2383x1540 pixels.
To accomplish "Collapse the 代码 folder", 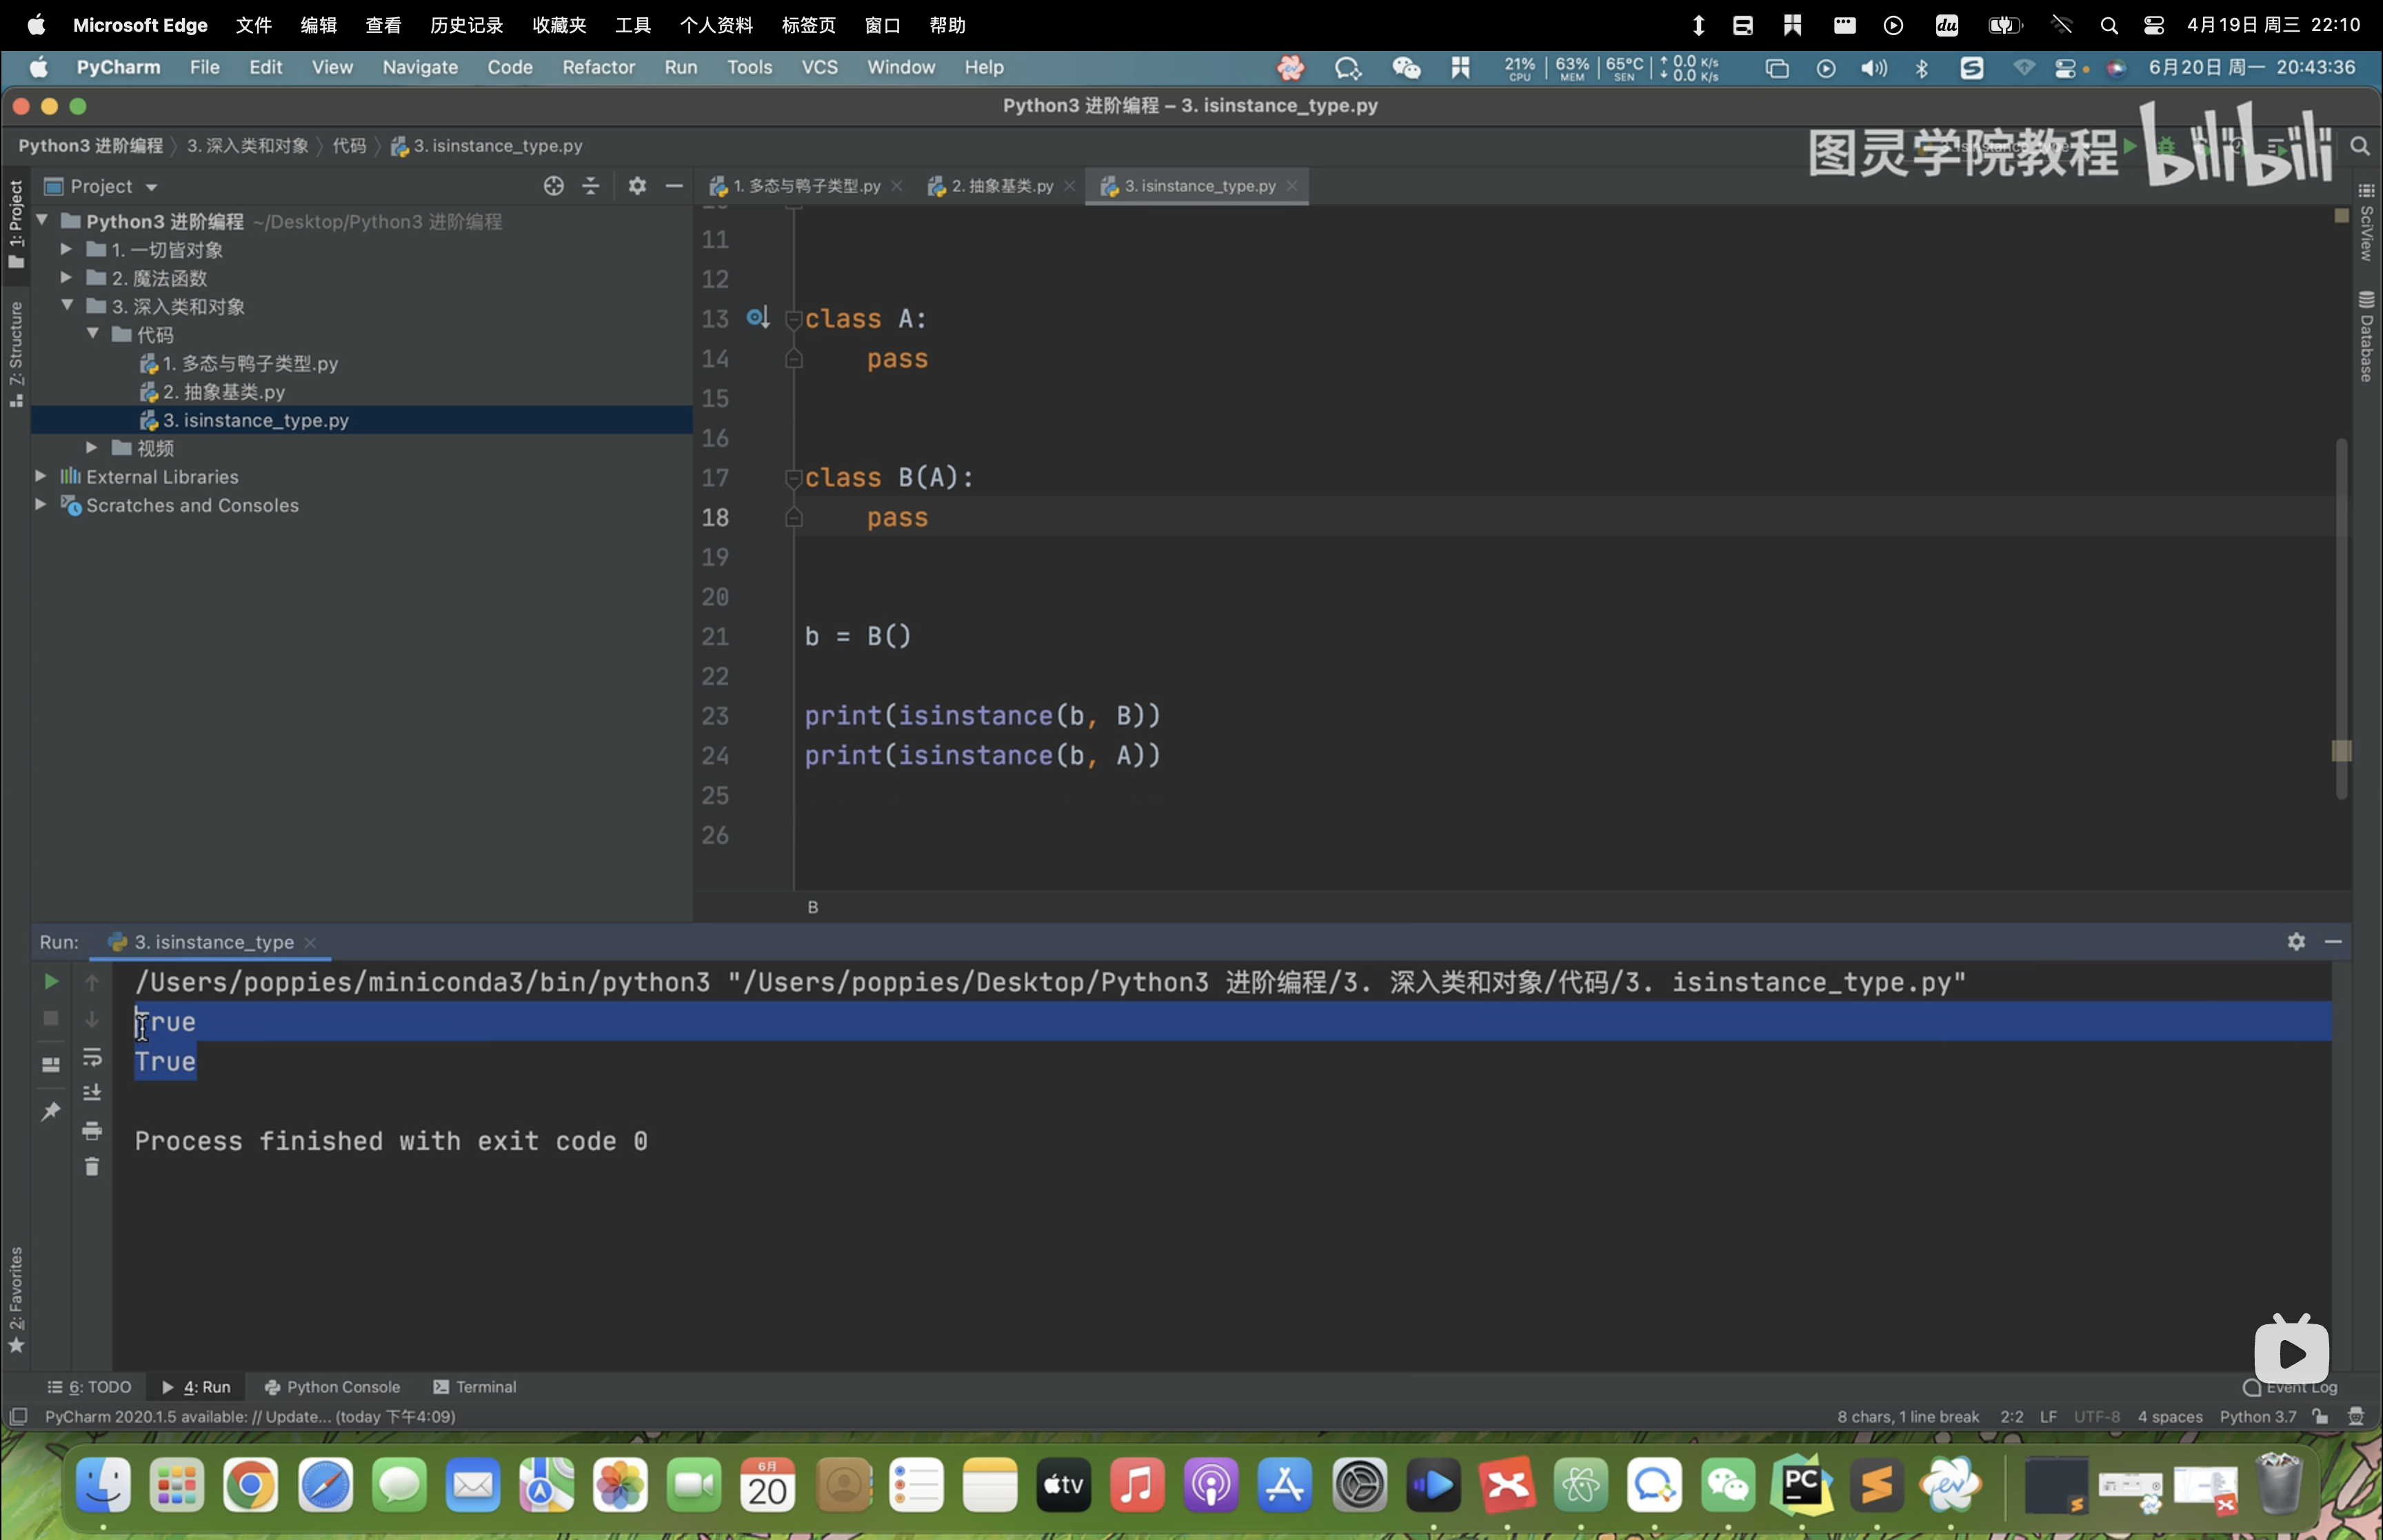I will 92,333.
